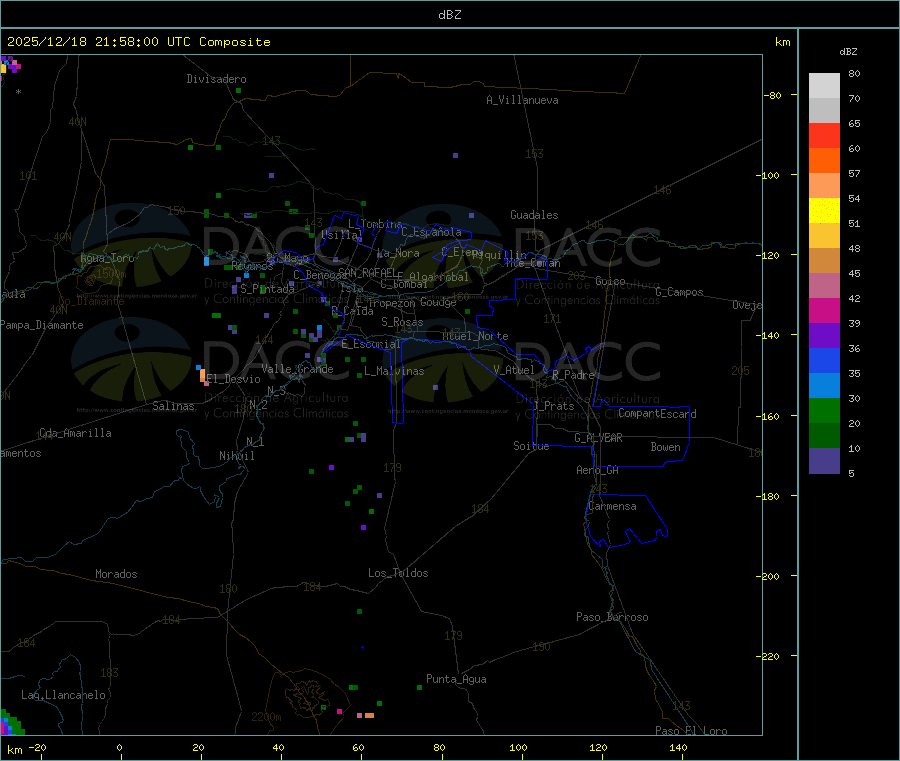Click the L_Malvinas label
This screenshot has width=900, height=761.
pyautogui.click(x=394, y=371)
